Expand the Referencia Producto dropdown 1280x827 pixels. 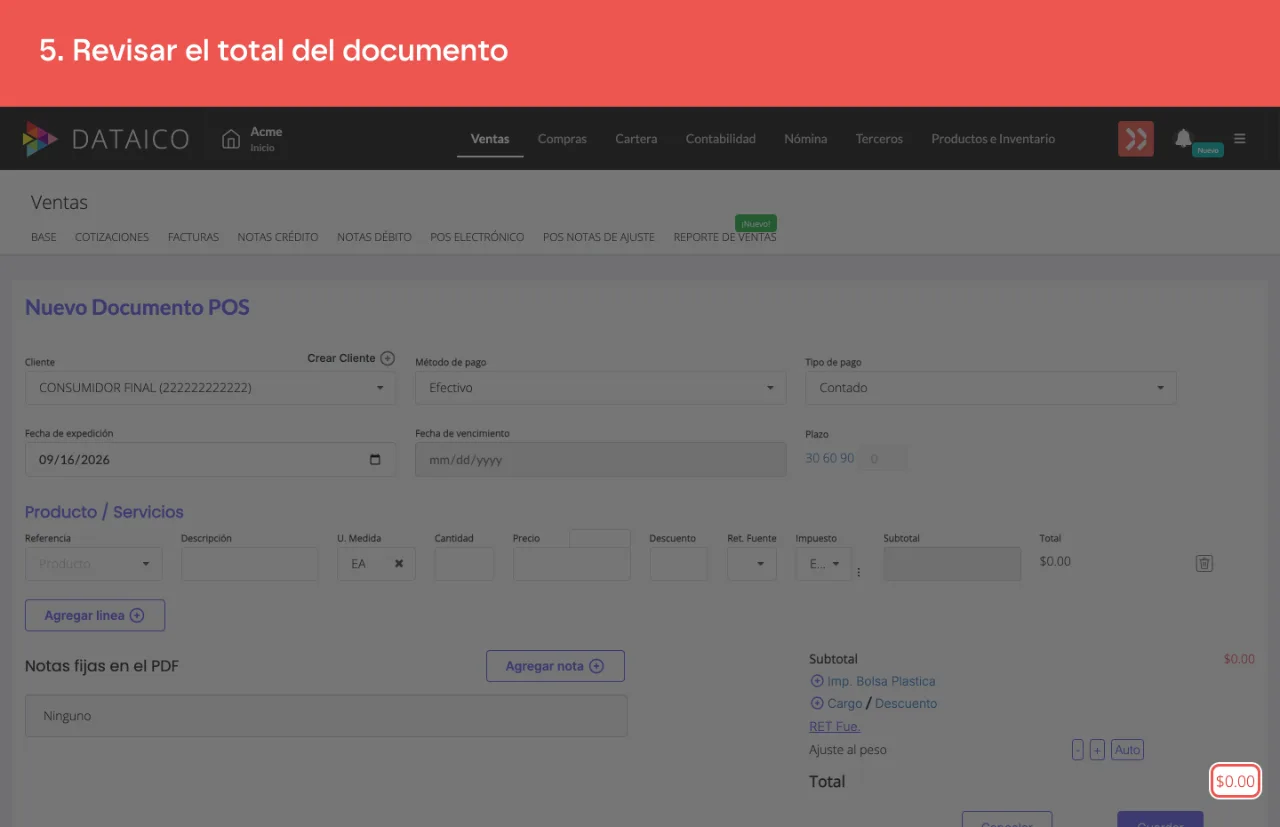click(94, 564)
